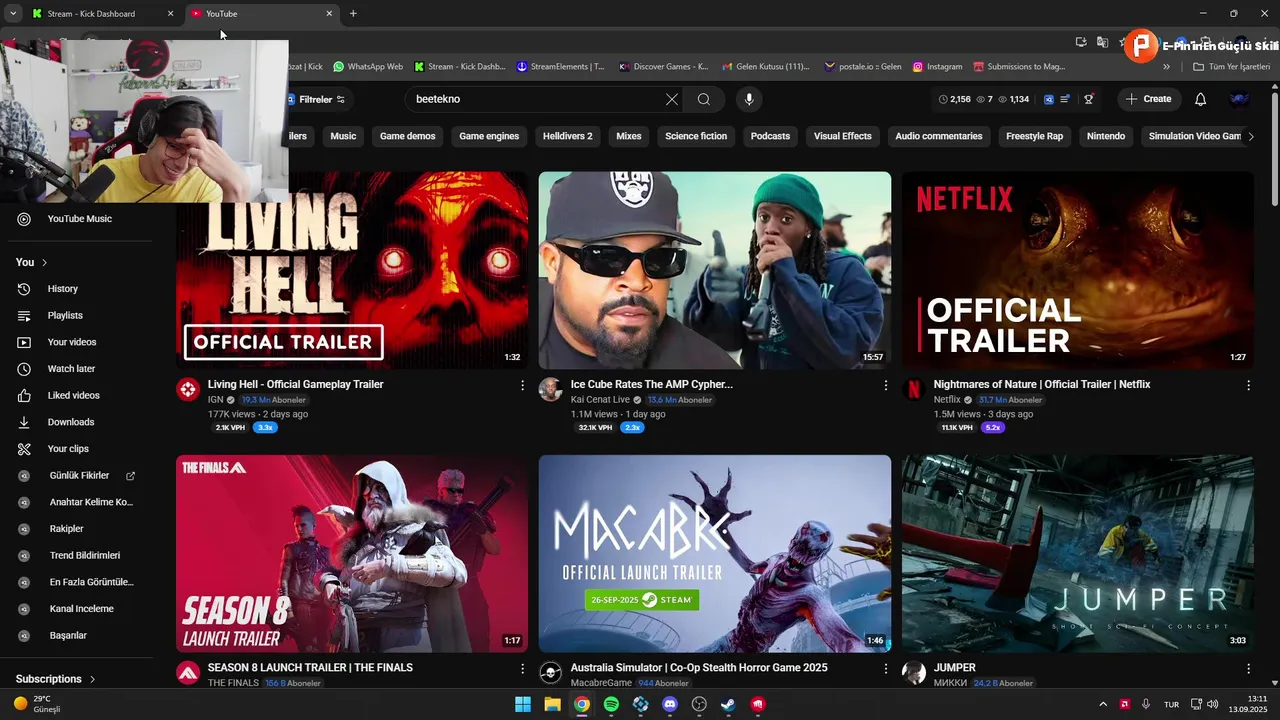
Task: Open the list icon in extension bar
Action: click(1065, 99)
